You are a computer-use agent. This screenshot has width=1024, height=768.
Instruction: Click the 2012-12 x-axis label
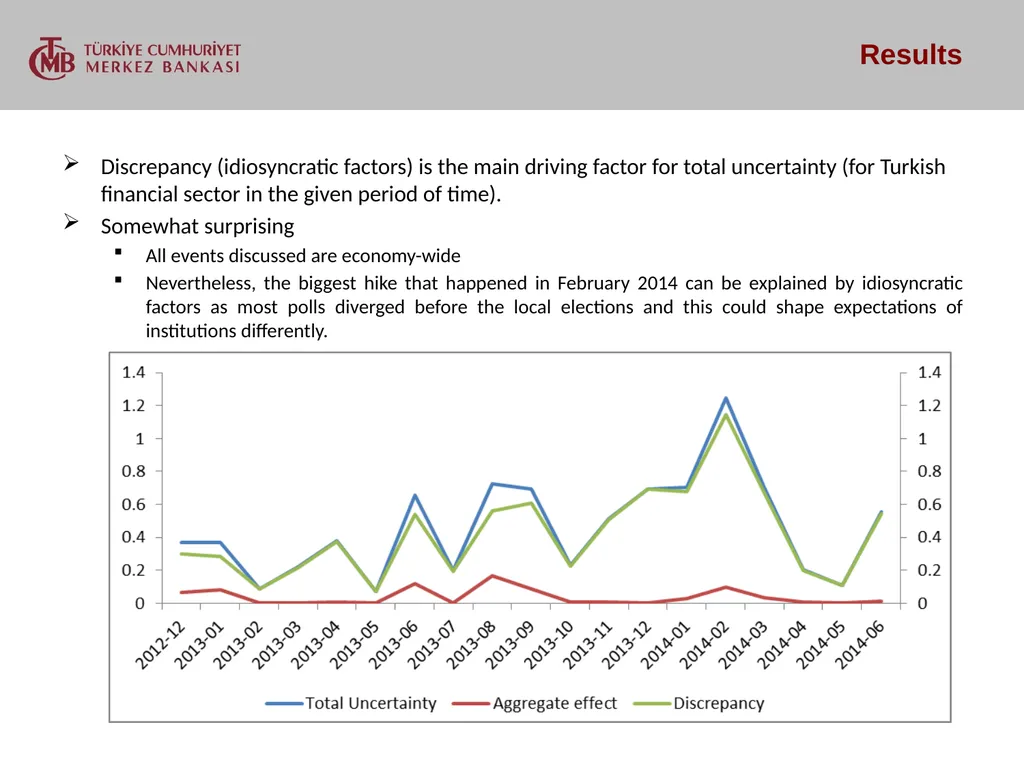click(160, 645)
